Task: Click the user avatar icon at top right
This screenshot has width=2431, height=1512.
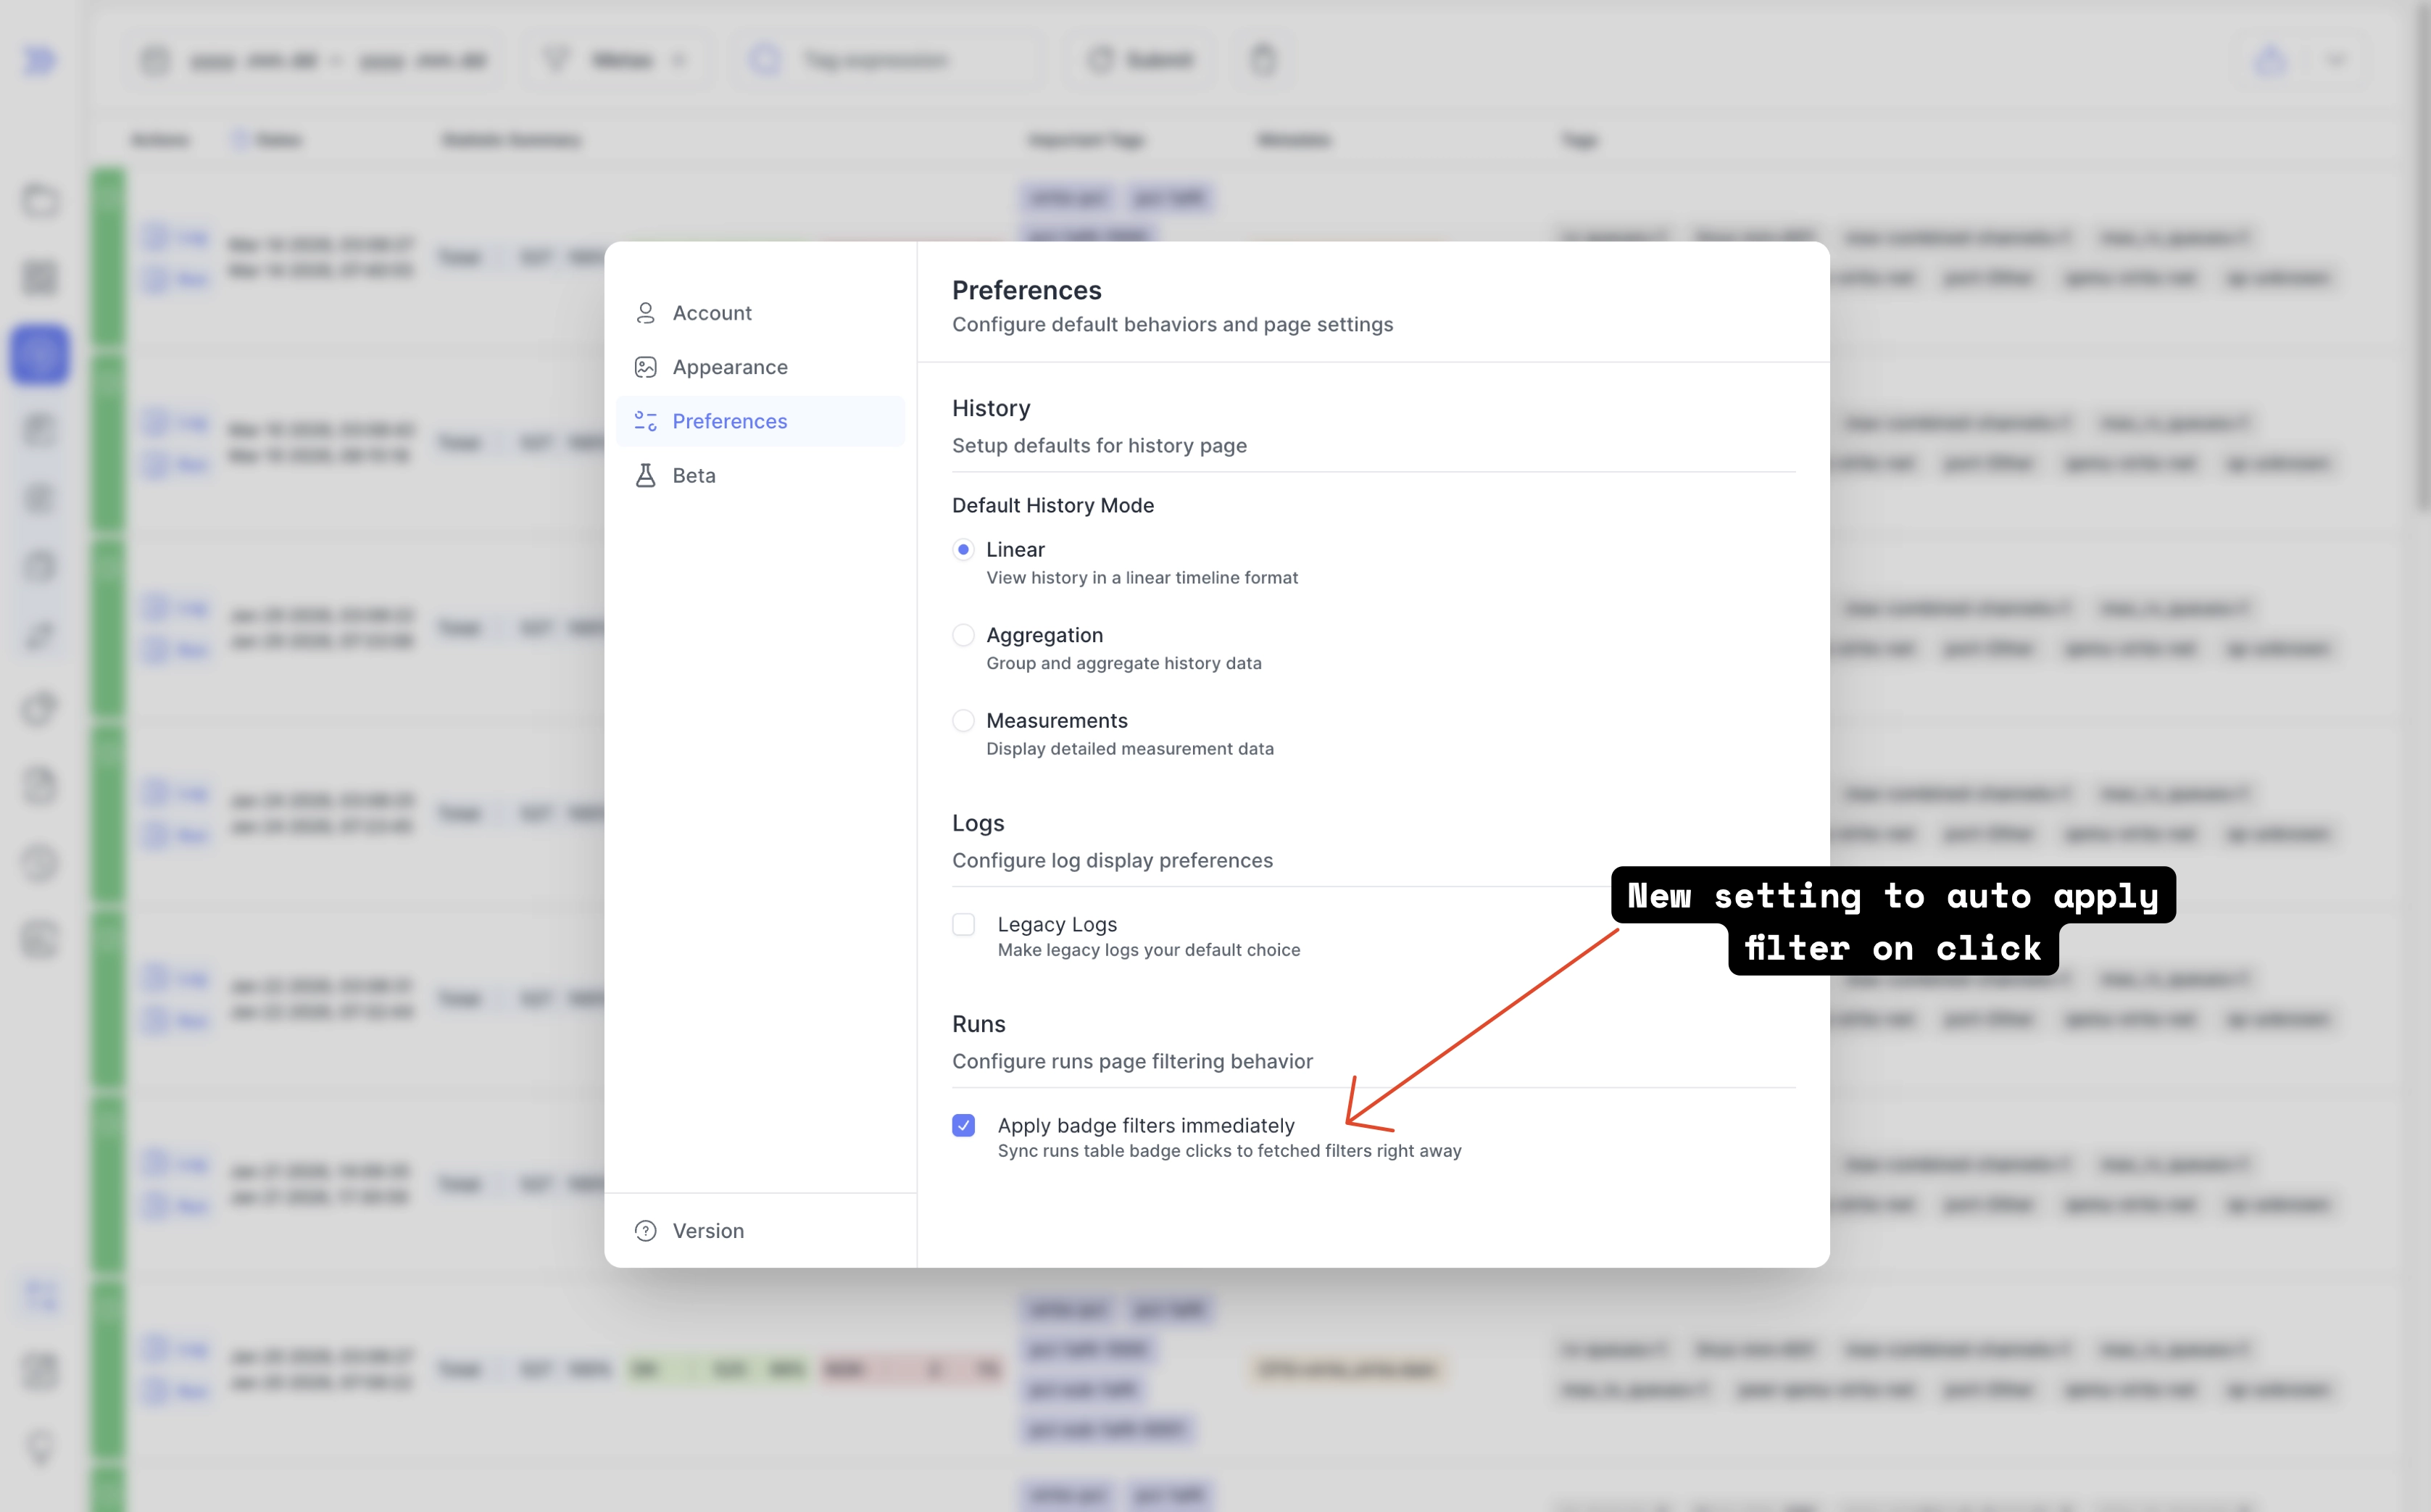Action: point(2270,60)
